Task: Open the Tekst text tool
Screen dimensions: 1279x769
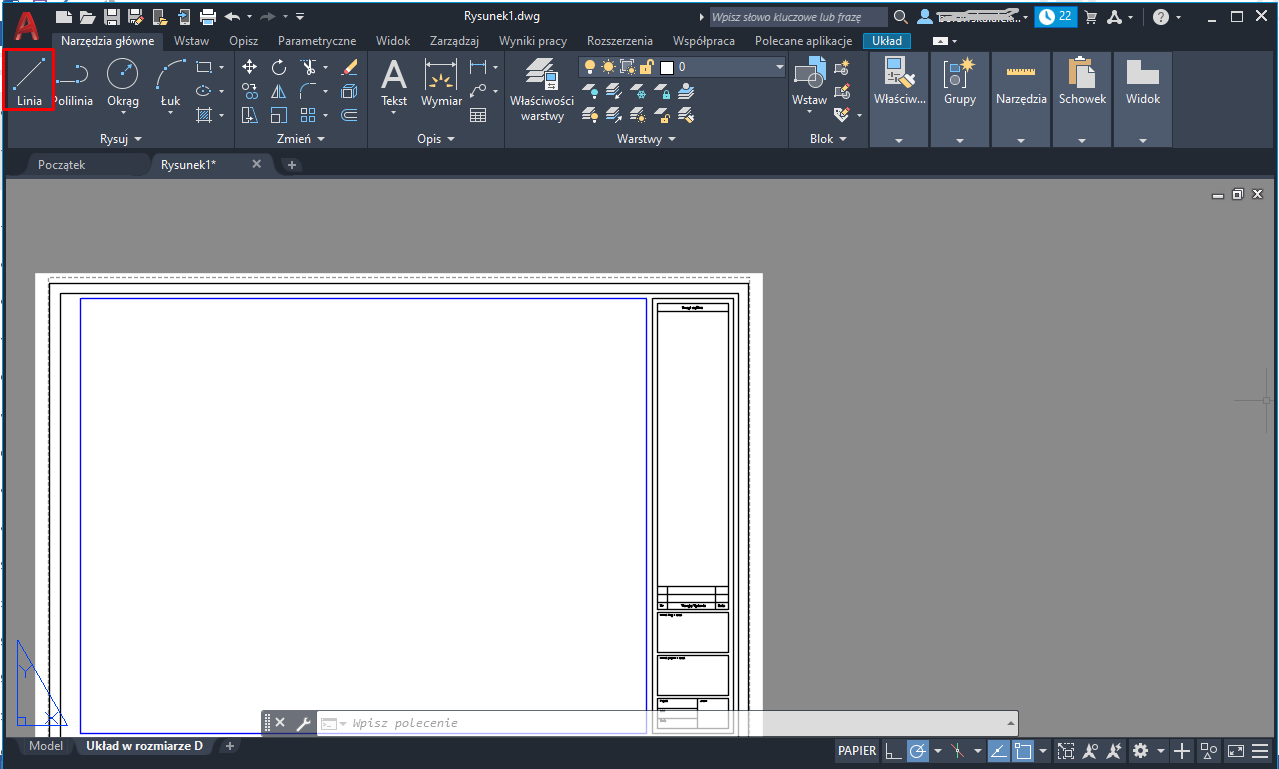Action: pos(394,82)
